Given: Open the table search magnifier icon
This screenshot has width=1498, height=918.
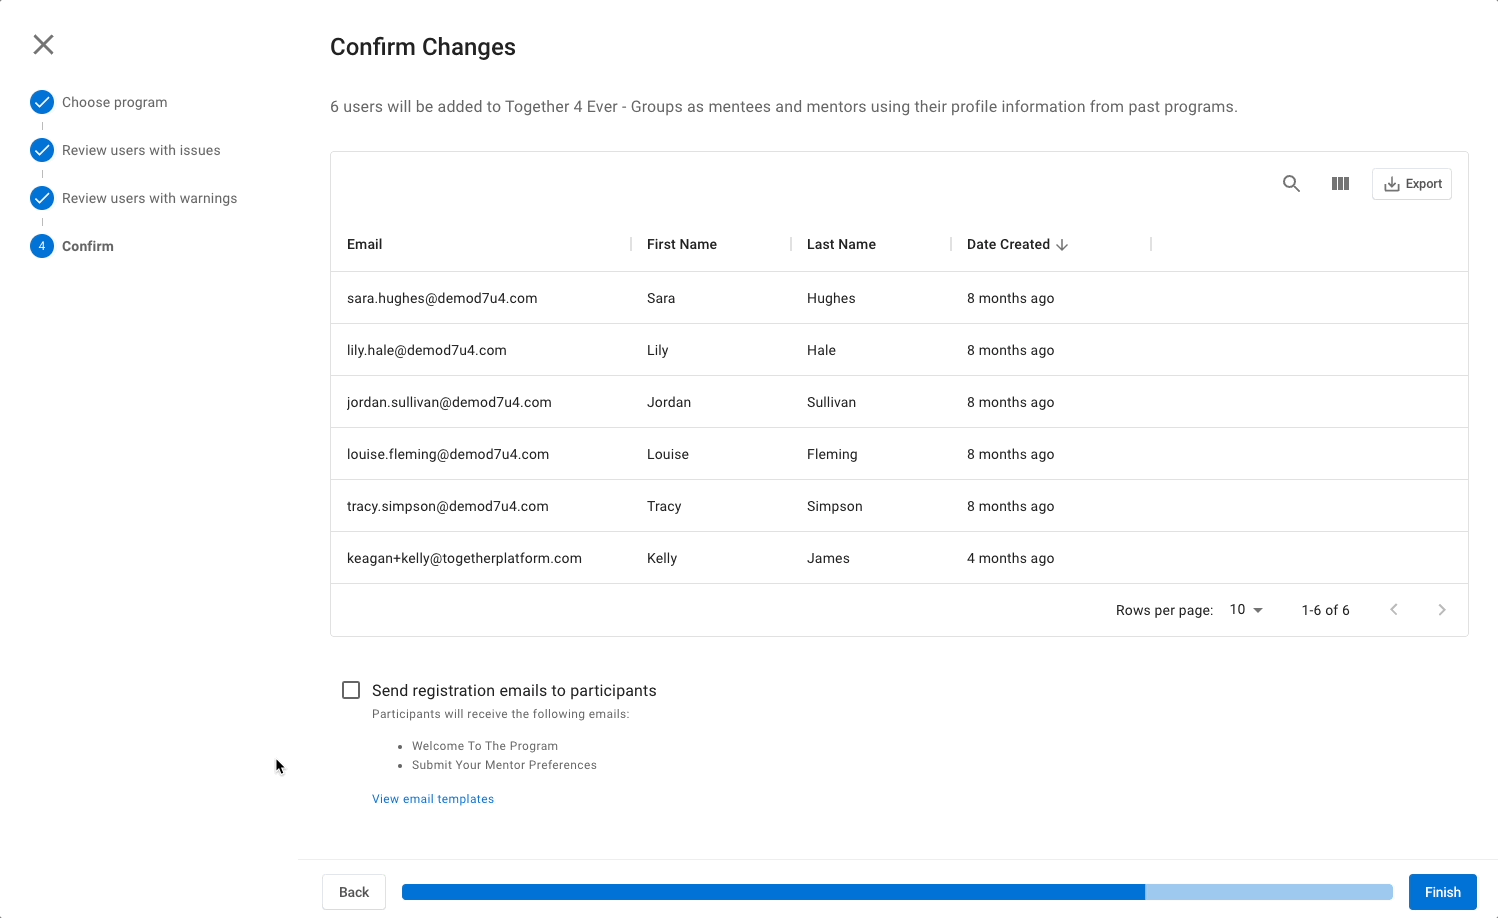Looking at the screenshot, I should [1291, 184].
